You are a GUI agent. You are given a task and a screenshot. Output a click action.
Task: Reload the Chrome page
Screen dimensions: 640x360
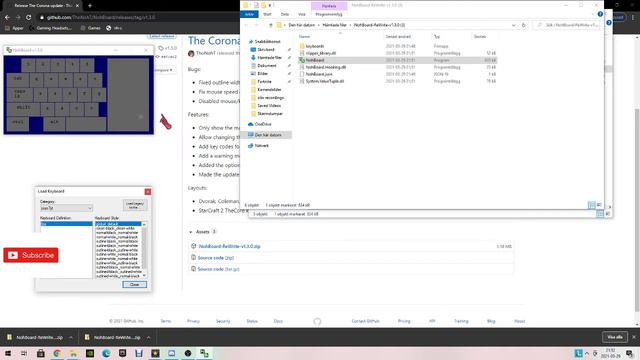[x=29, y=18]
